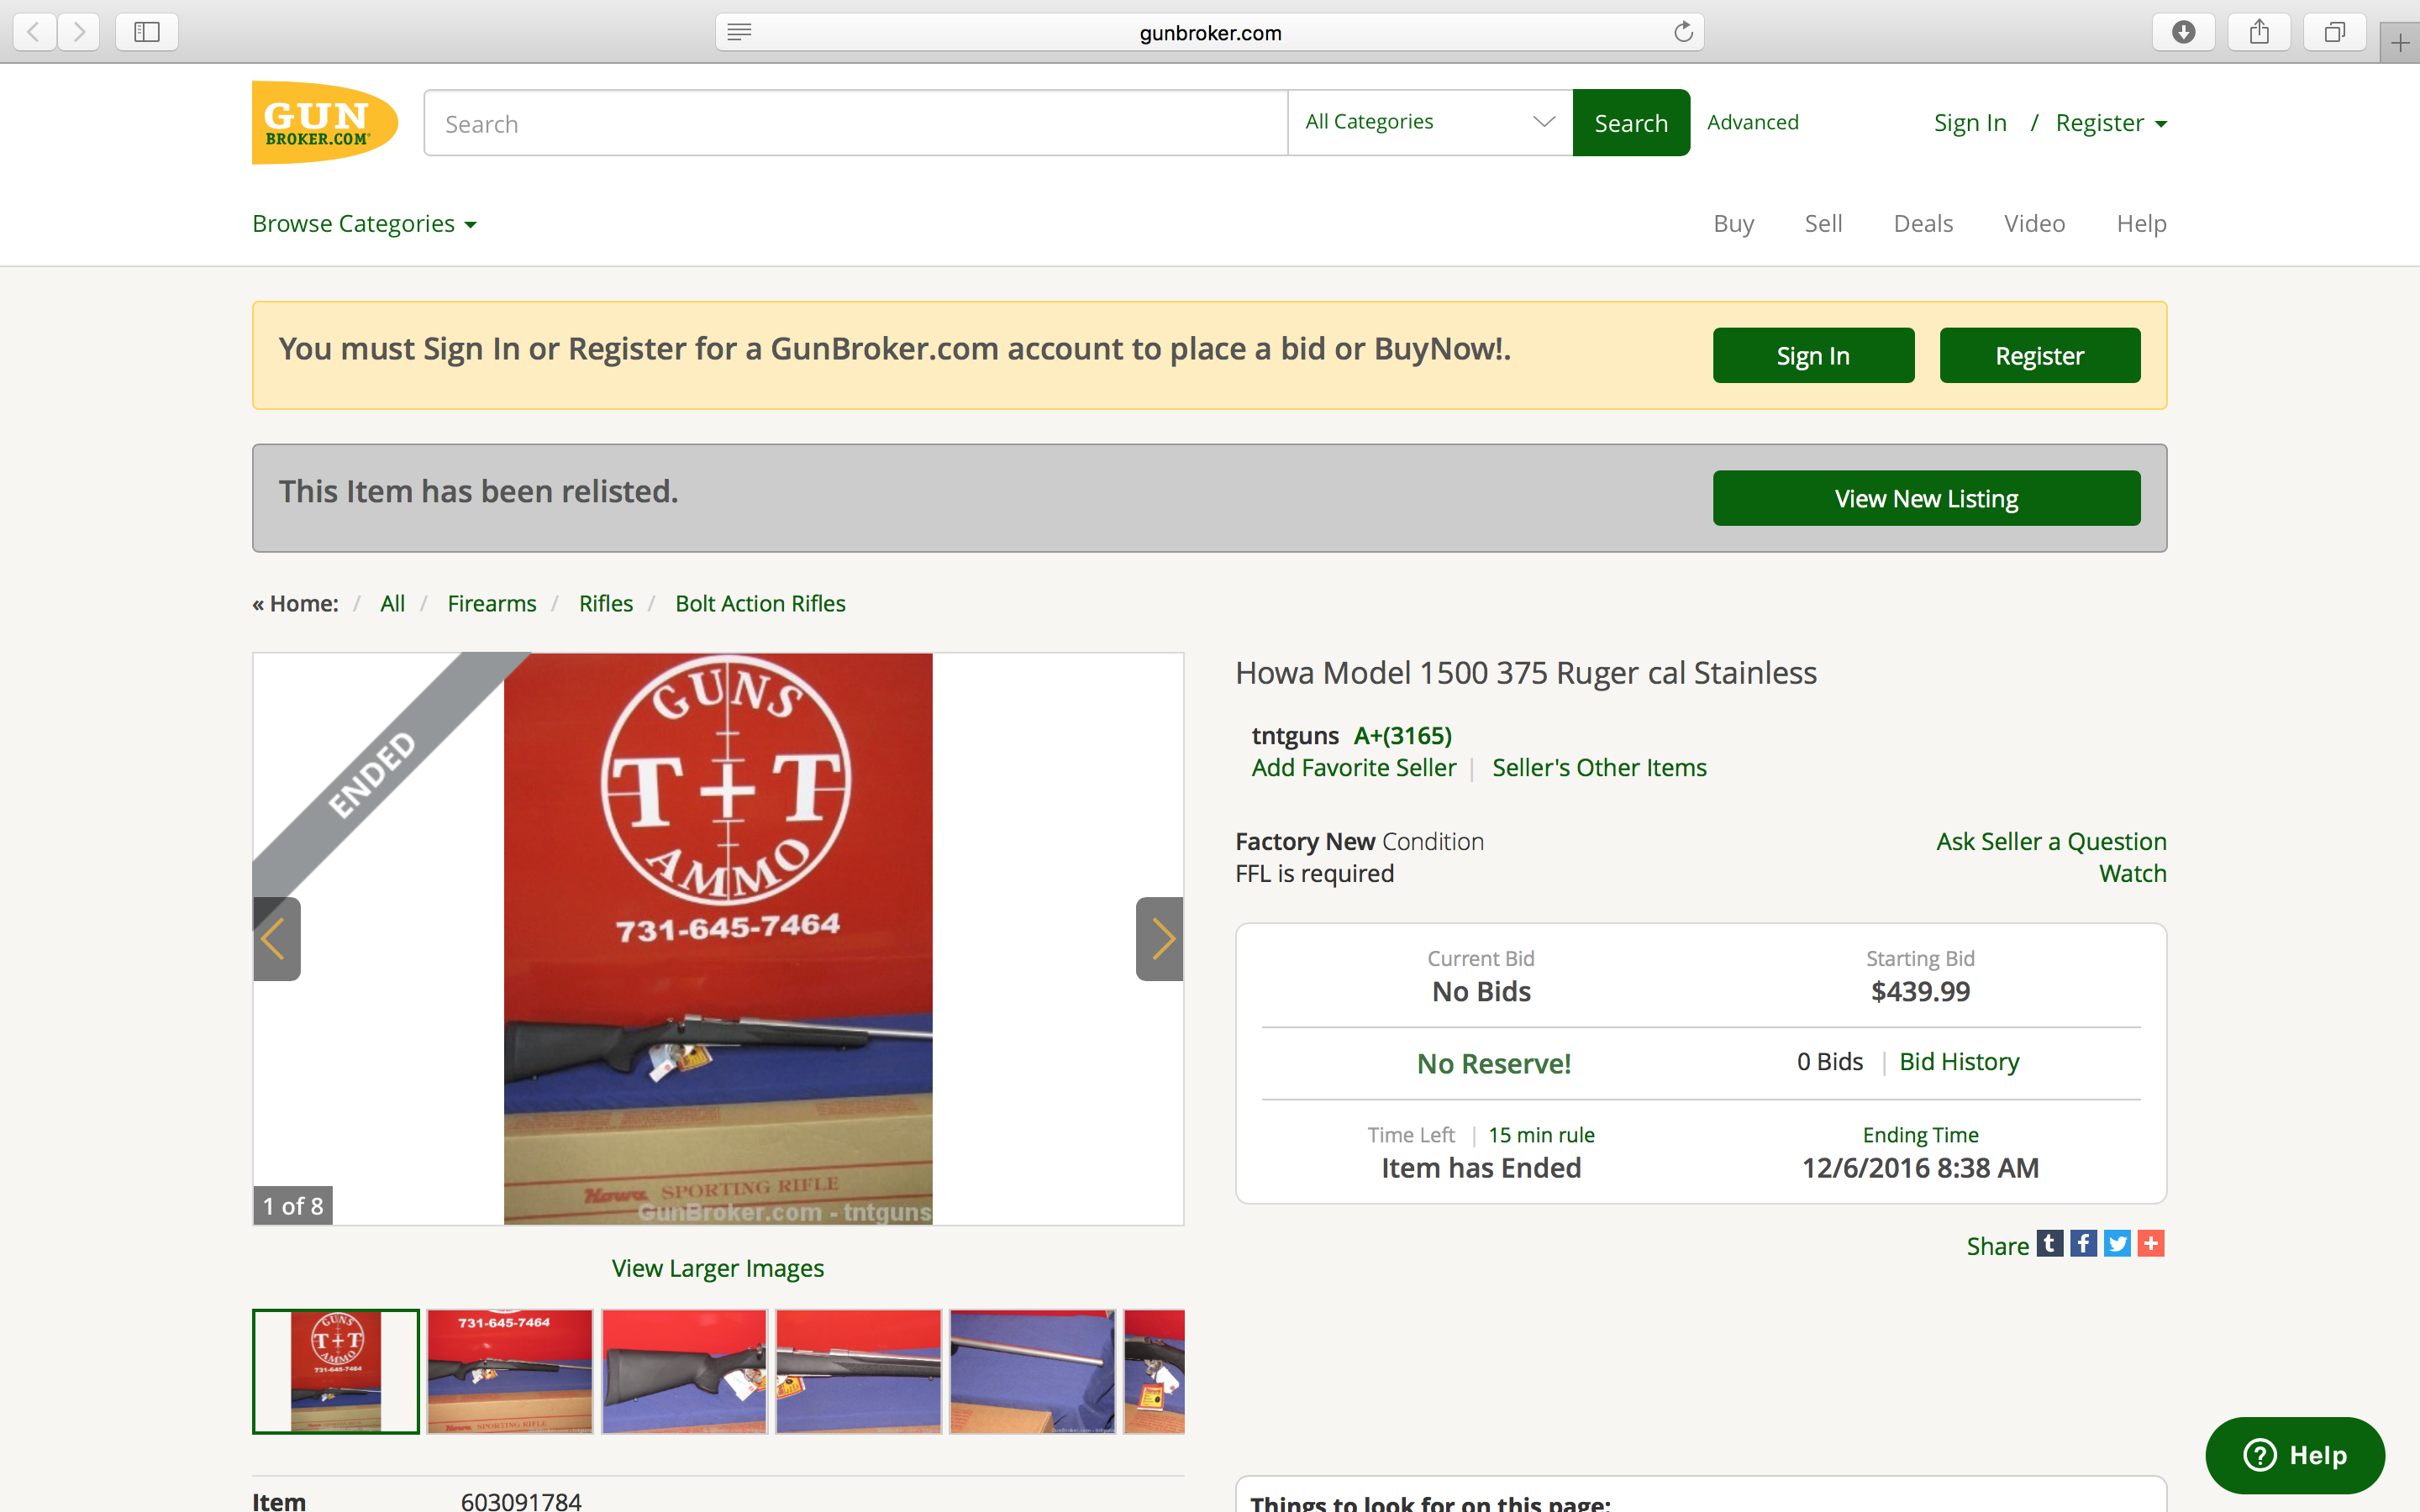Go to Firearms breadcrumb link
Screen dimensions: 2420x1512
(492, 603)
